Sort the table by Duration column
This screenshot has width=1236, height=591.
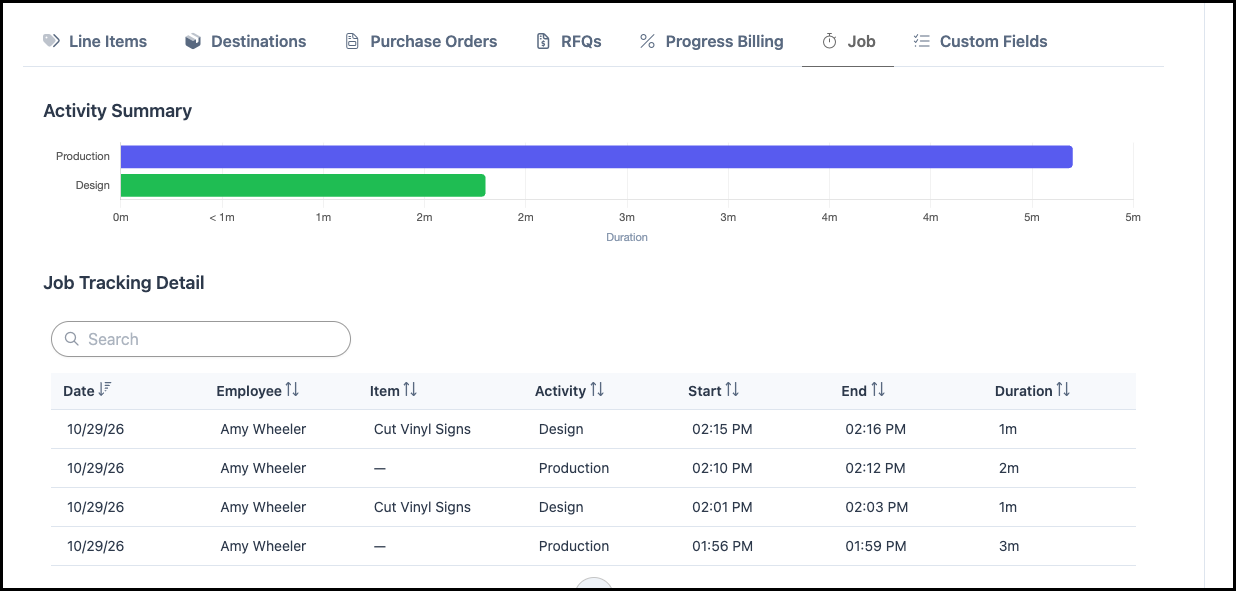coord(1032,391)
